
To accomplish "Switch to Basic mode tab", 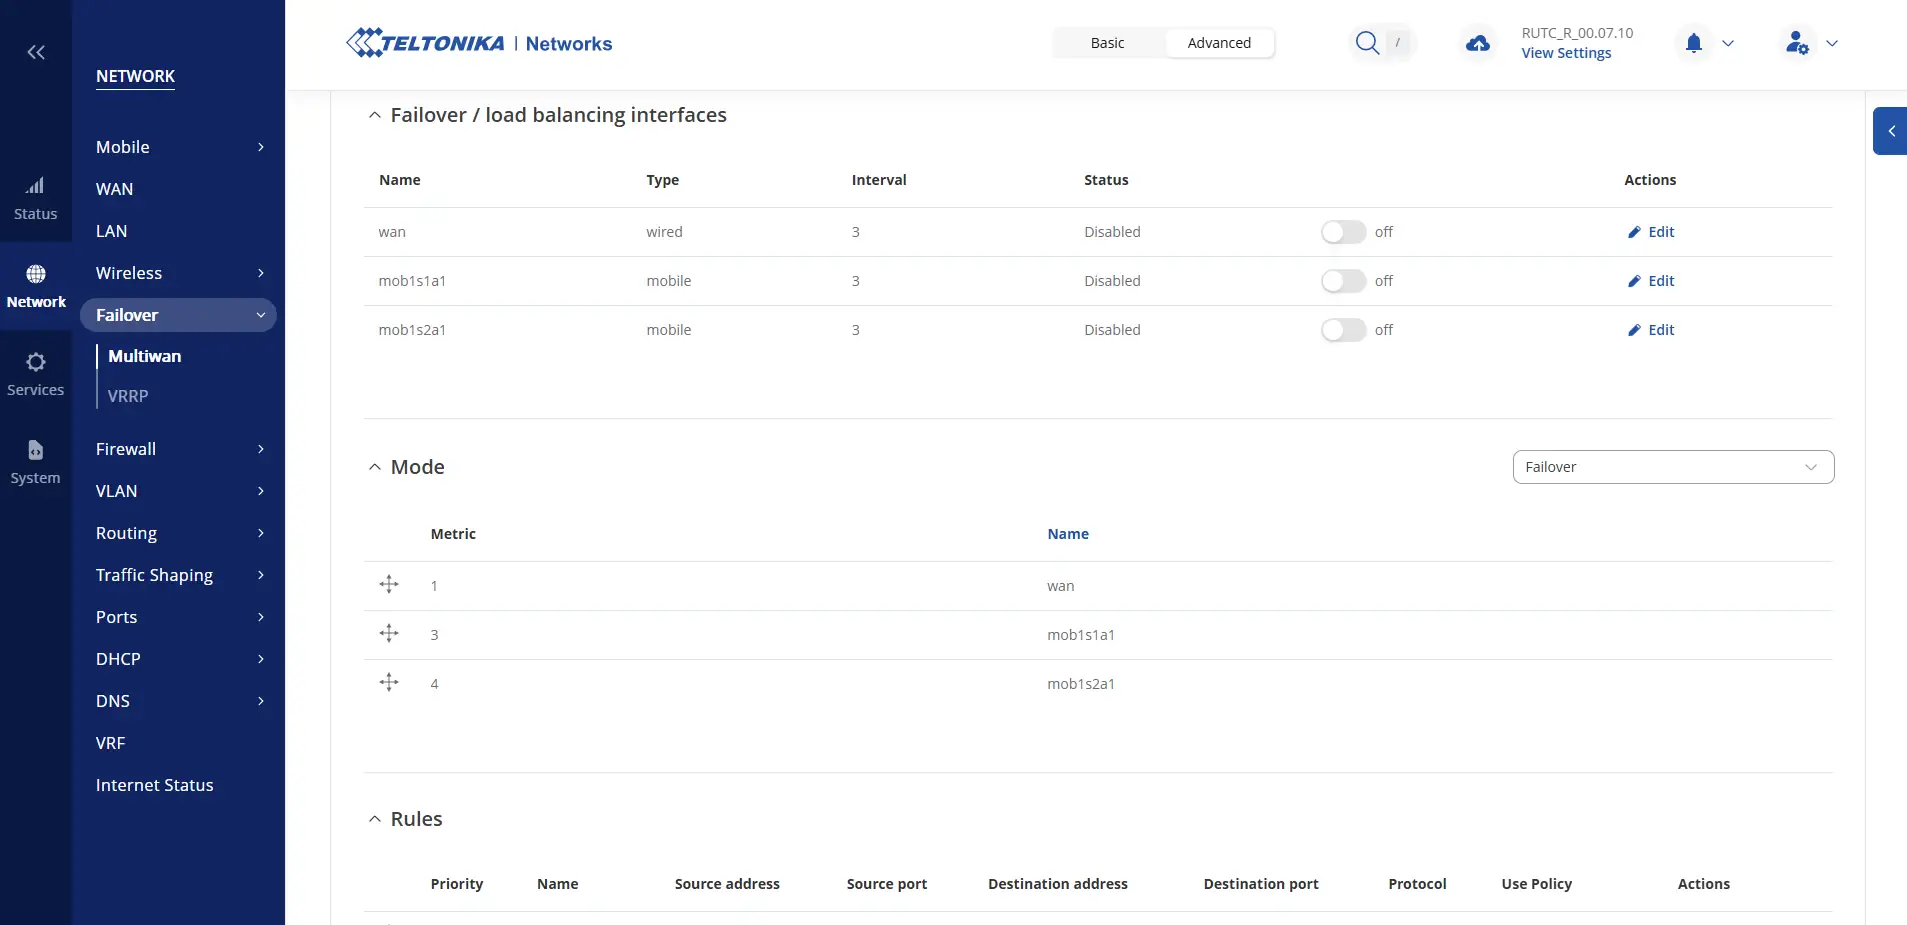I will (x=1107, y=43).
